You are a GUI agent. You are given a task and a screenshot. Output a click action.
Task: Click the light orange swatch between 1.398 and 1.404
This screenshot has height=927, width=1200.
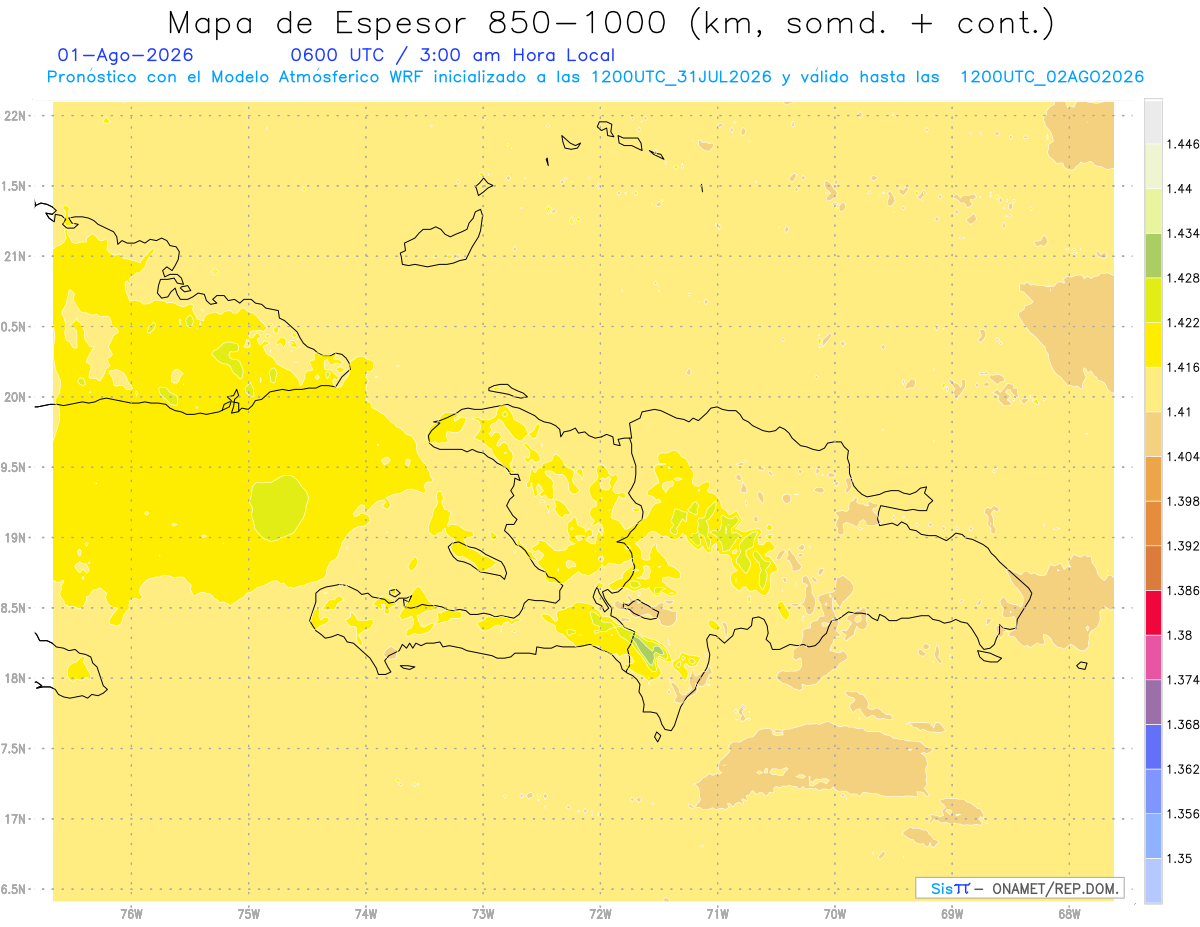(1153, 479)
